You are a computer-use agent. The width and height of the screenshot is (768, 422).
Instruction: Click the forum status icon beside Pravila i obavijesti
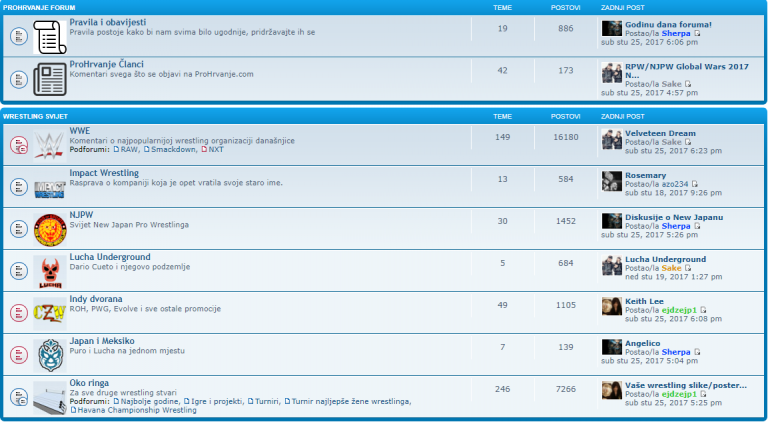(19, 36)
